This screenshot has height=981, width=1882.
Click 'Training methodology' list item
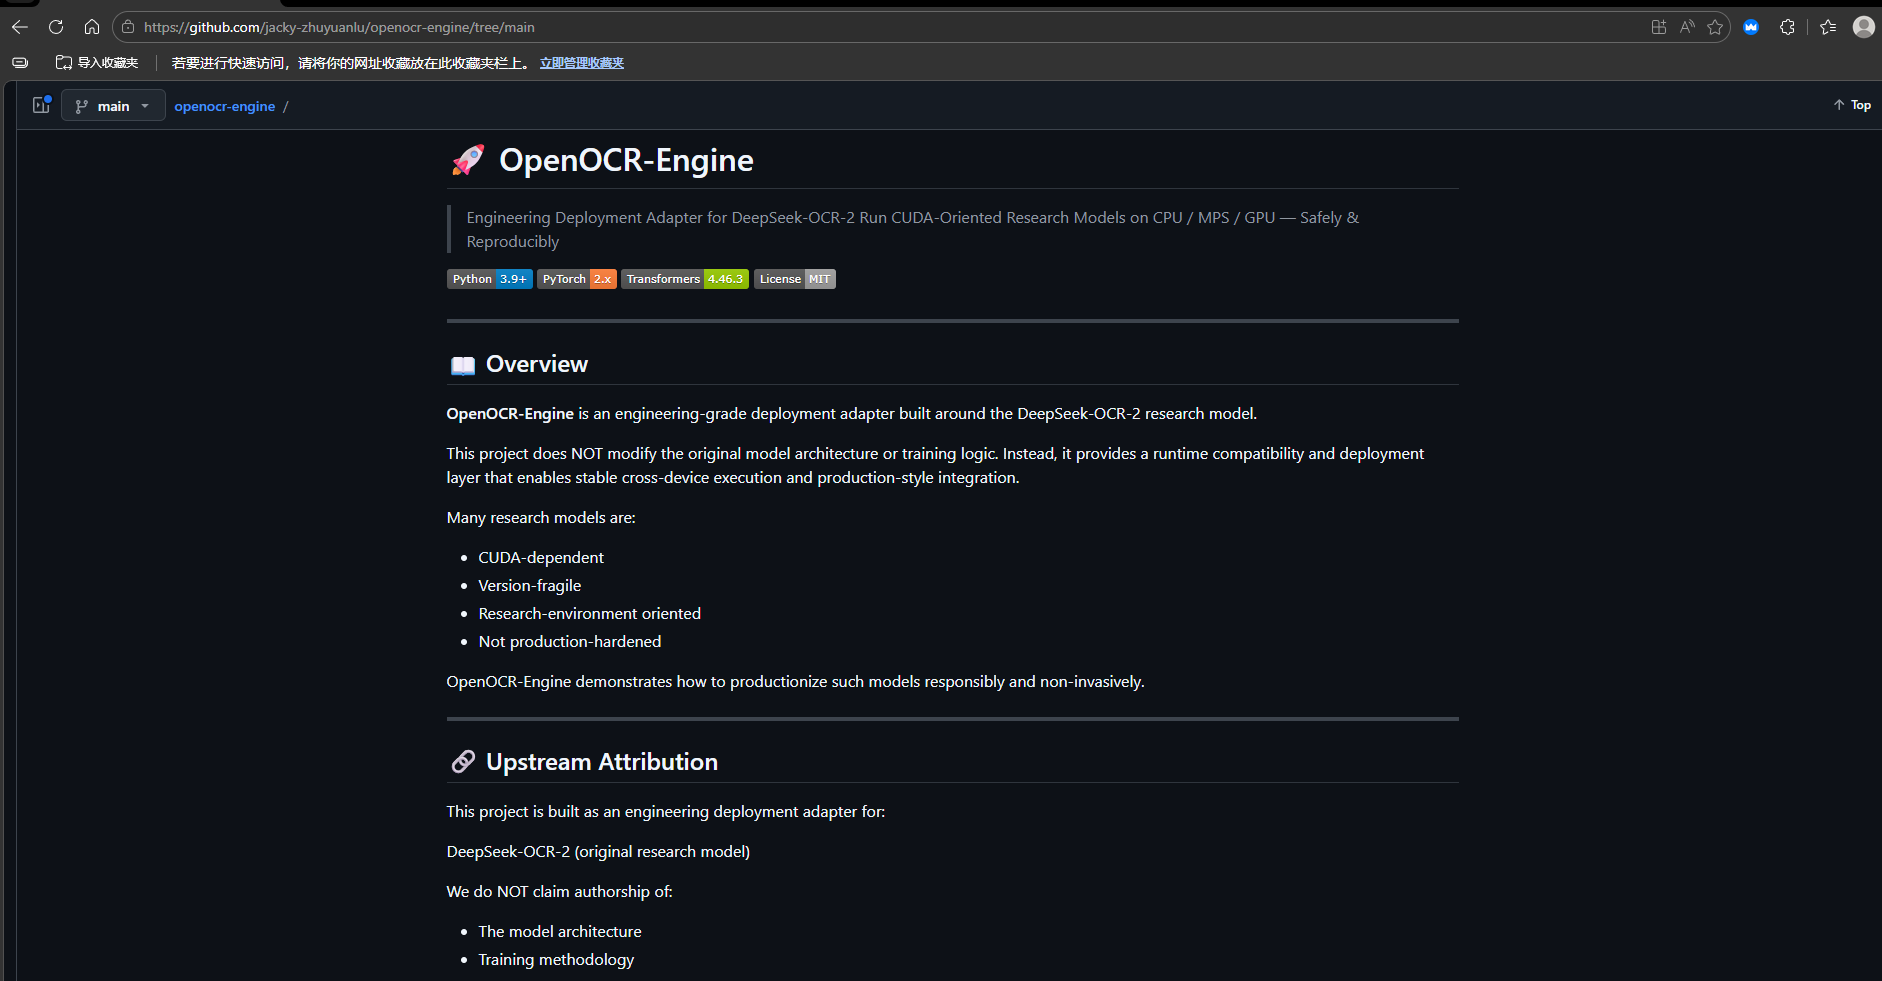556,959
